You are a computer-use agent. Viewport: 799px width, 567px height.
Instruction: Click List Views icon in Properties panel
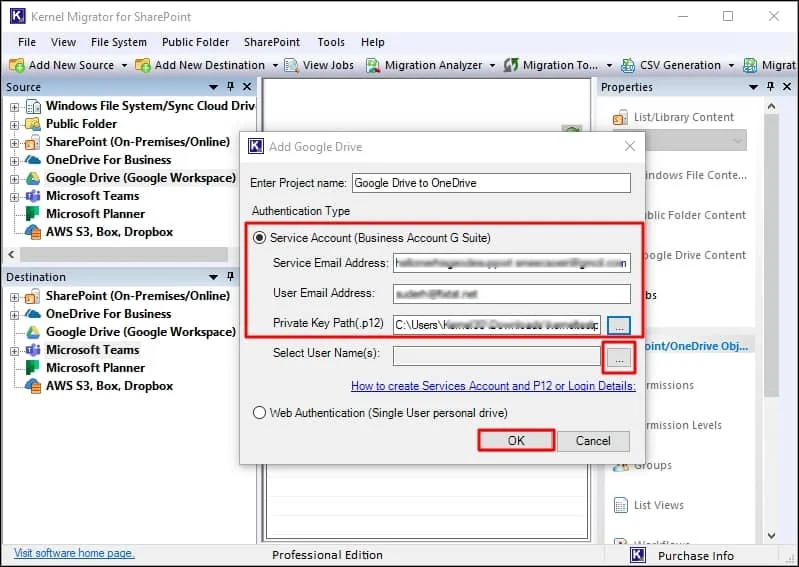click(621, 505)
